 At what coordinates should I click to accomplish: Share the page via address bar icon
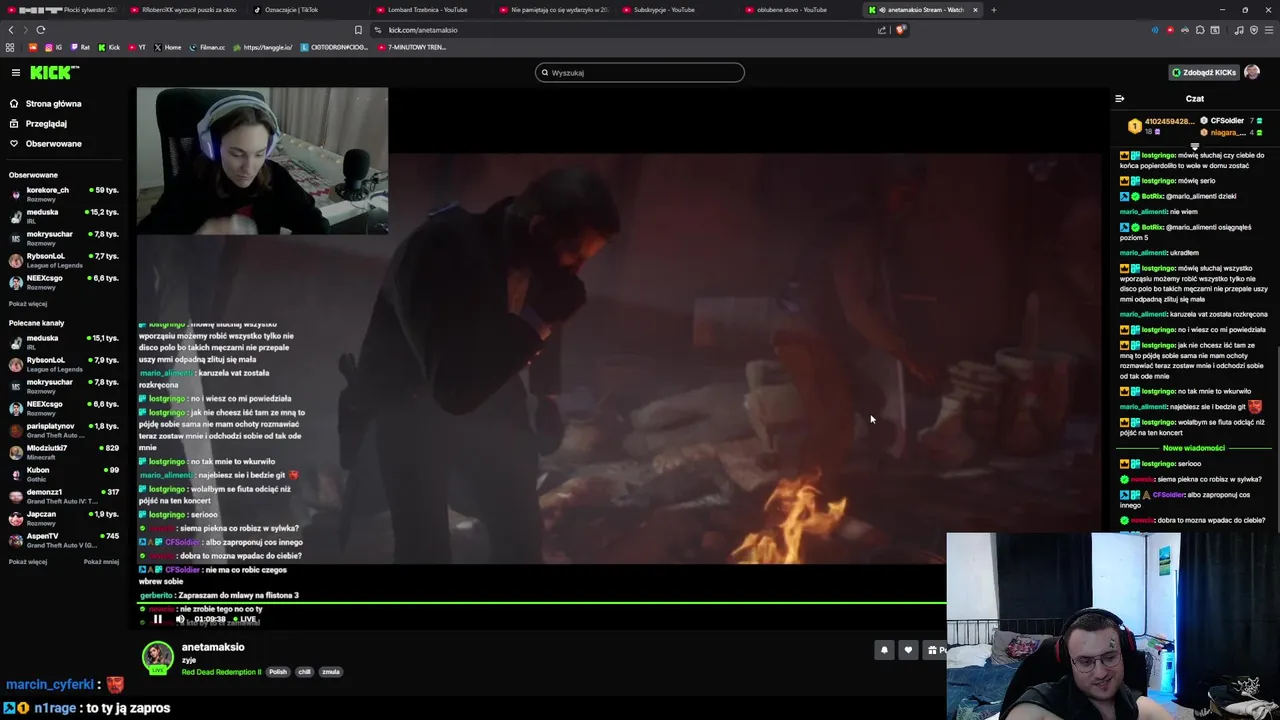tap(882, 30)
